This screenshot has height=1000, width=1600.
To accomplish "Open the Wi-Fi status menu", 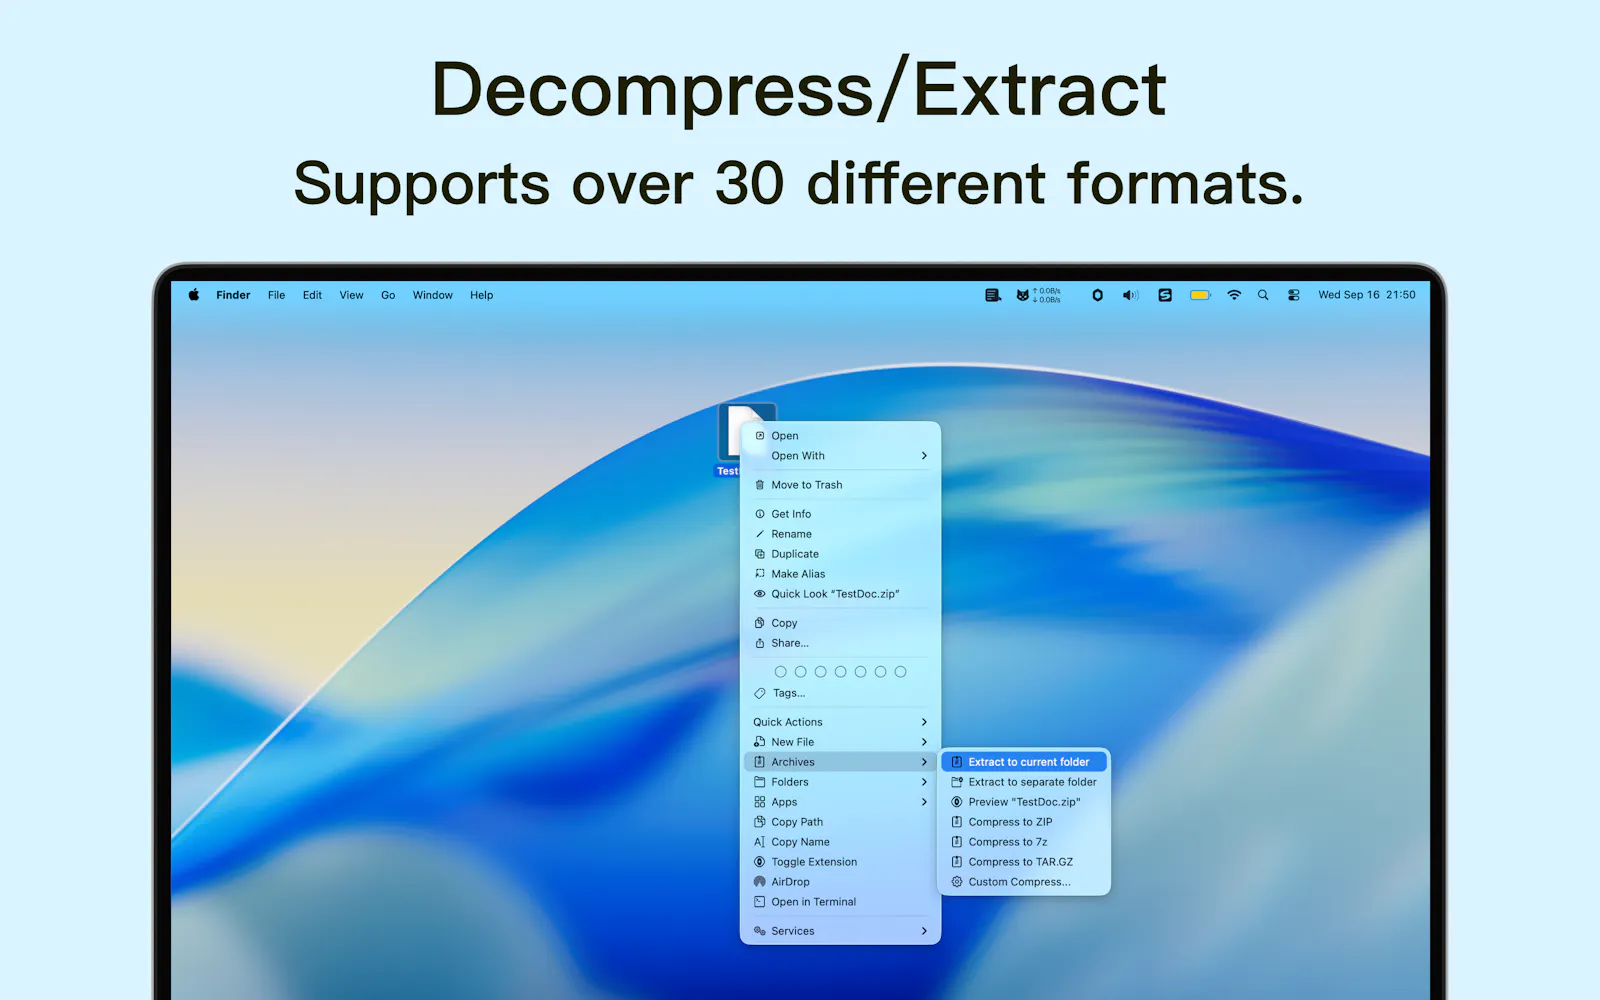I will (1234, 295).
